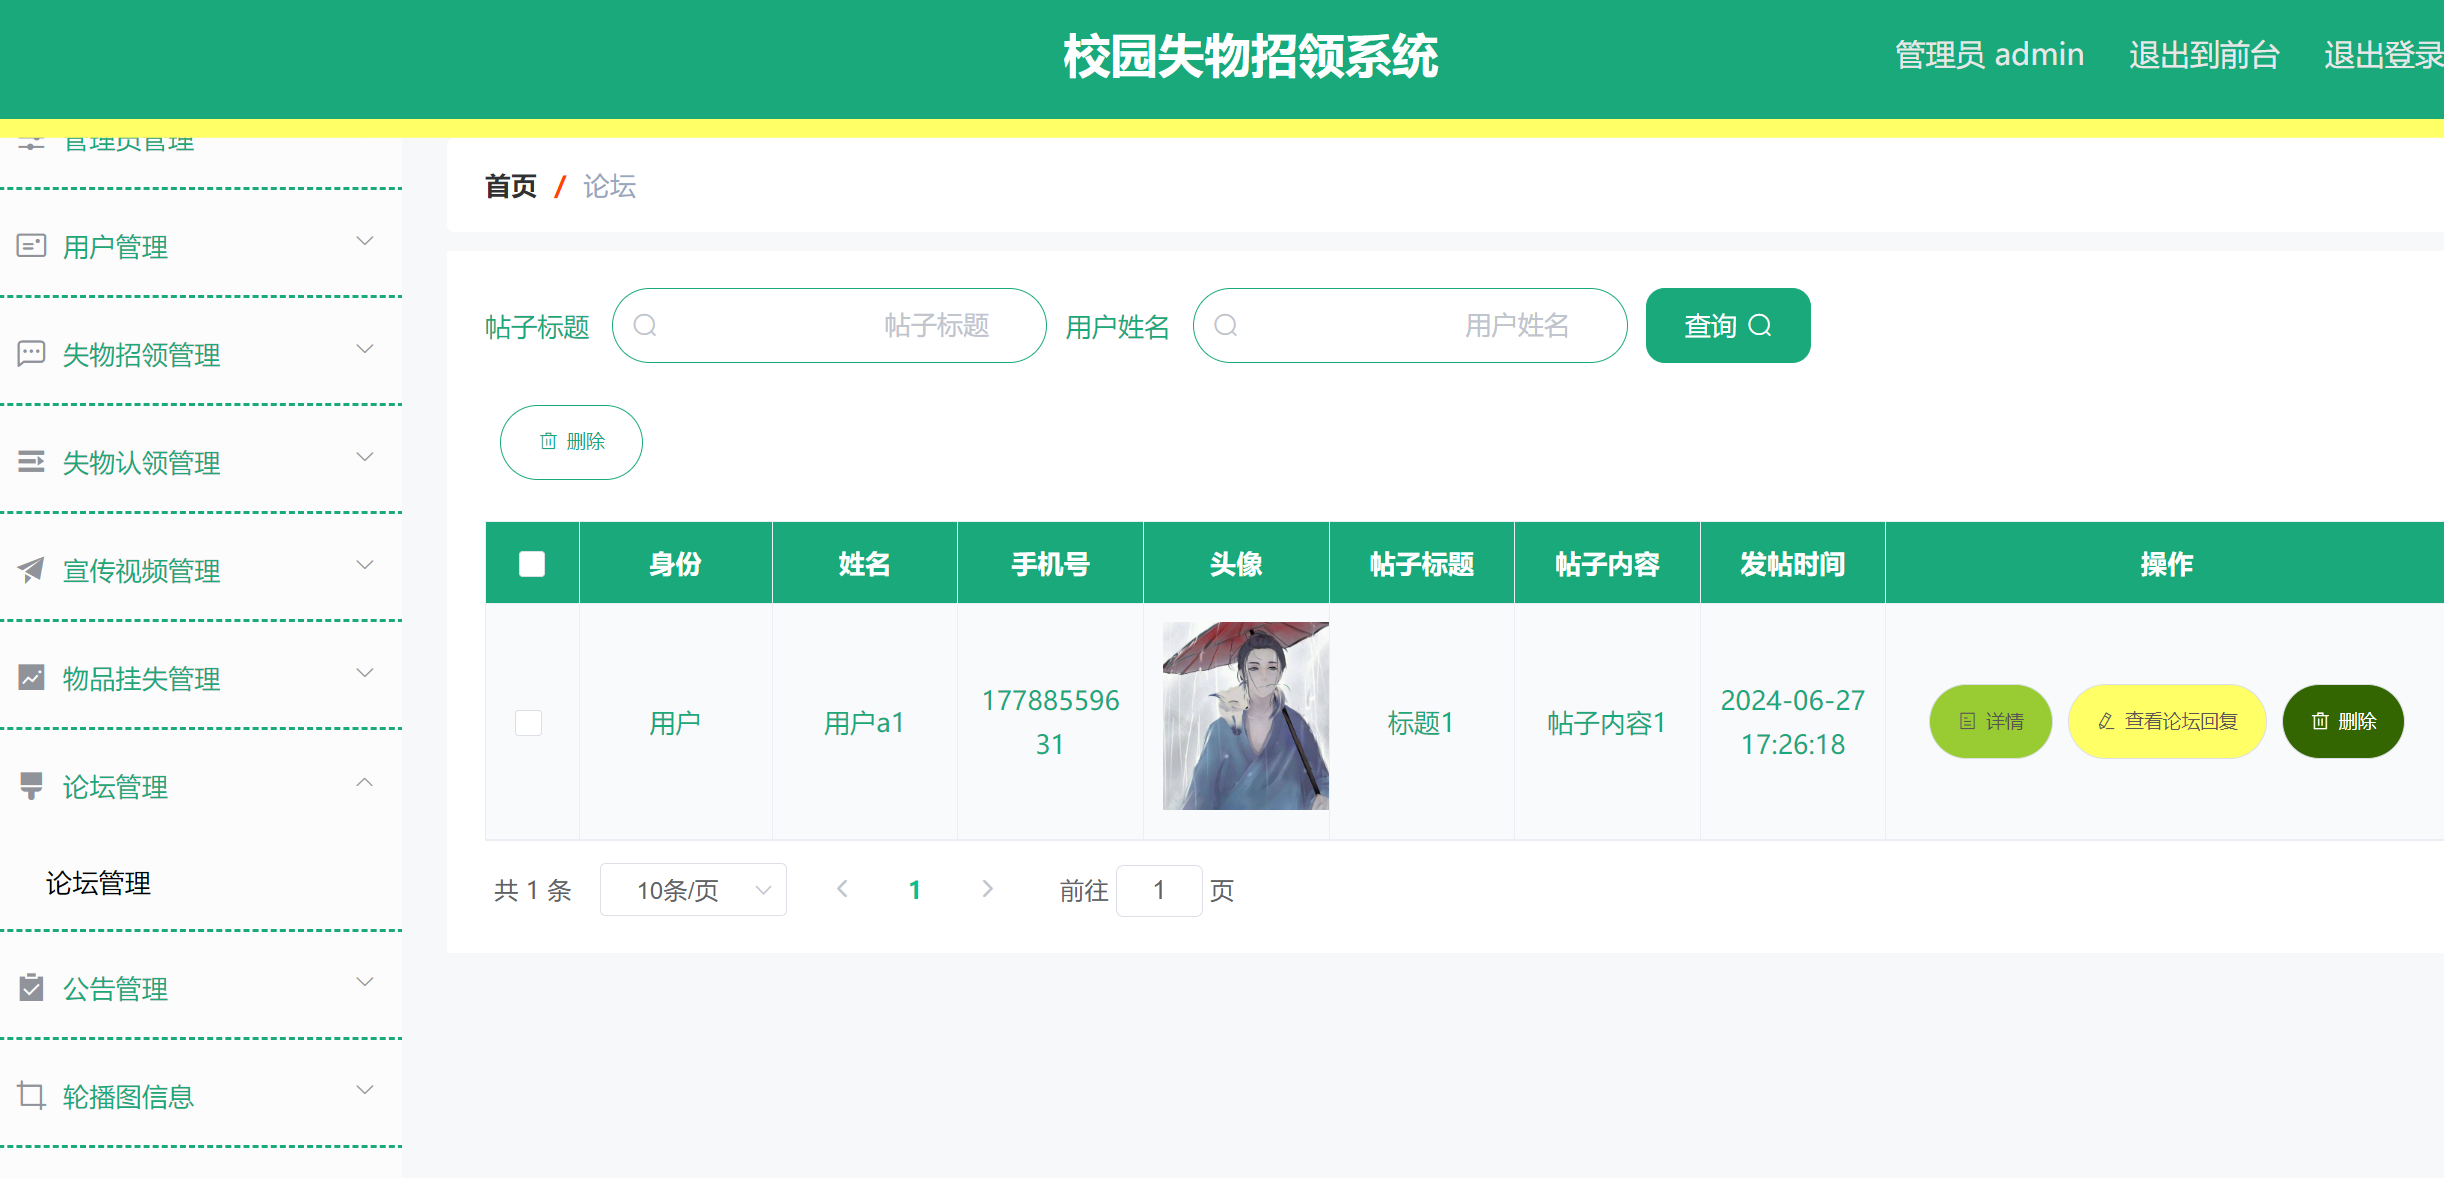Click the 宣传视频管理 paper plane icon
The image size is (2444, 1178).
[x=32, y=570]
